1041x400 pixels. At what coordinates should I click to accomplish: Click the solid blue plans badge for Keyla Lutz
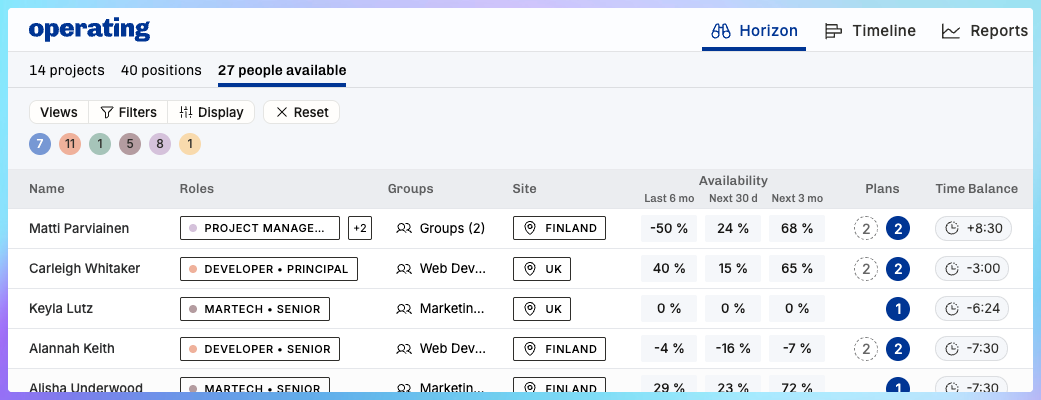(898, 309)
